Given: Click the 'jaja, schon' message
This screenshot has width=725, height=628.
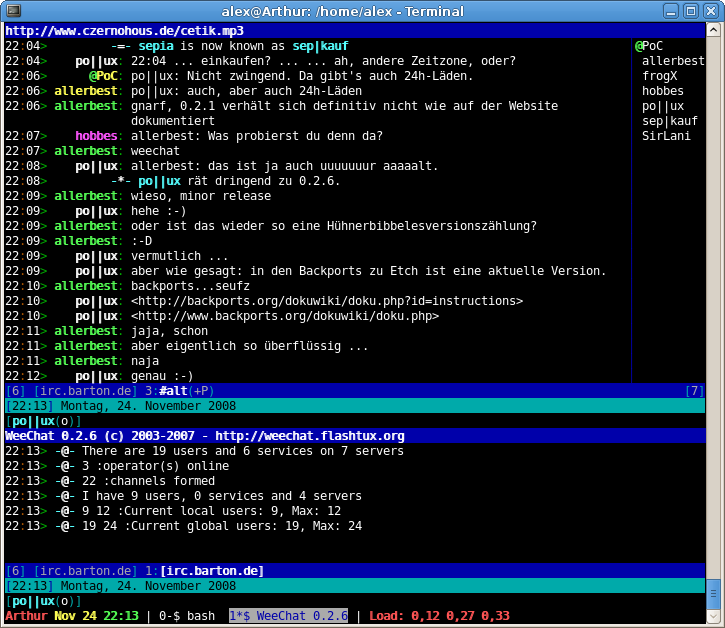Looking at the screenshot, I should [170, 331].
